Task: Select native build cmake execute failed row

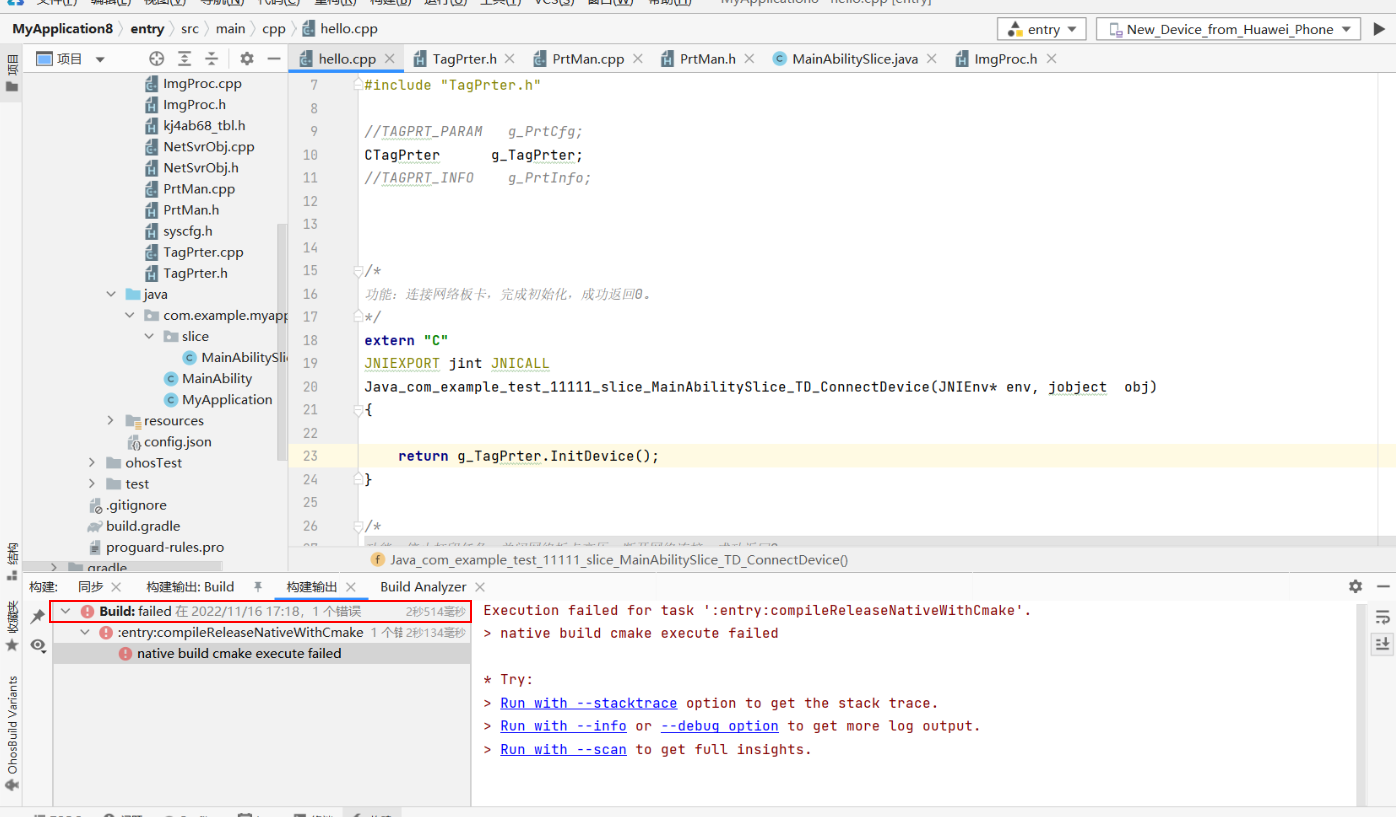Action: click(x=261, y=653)
